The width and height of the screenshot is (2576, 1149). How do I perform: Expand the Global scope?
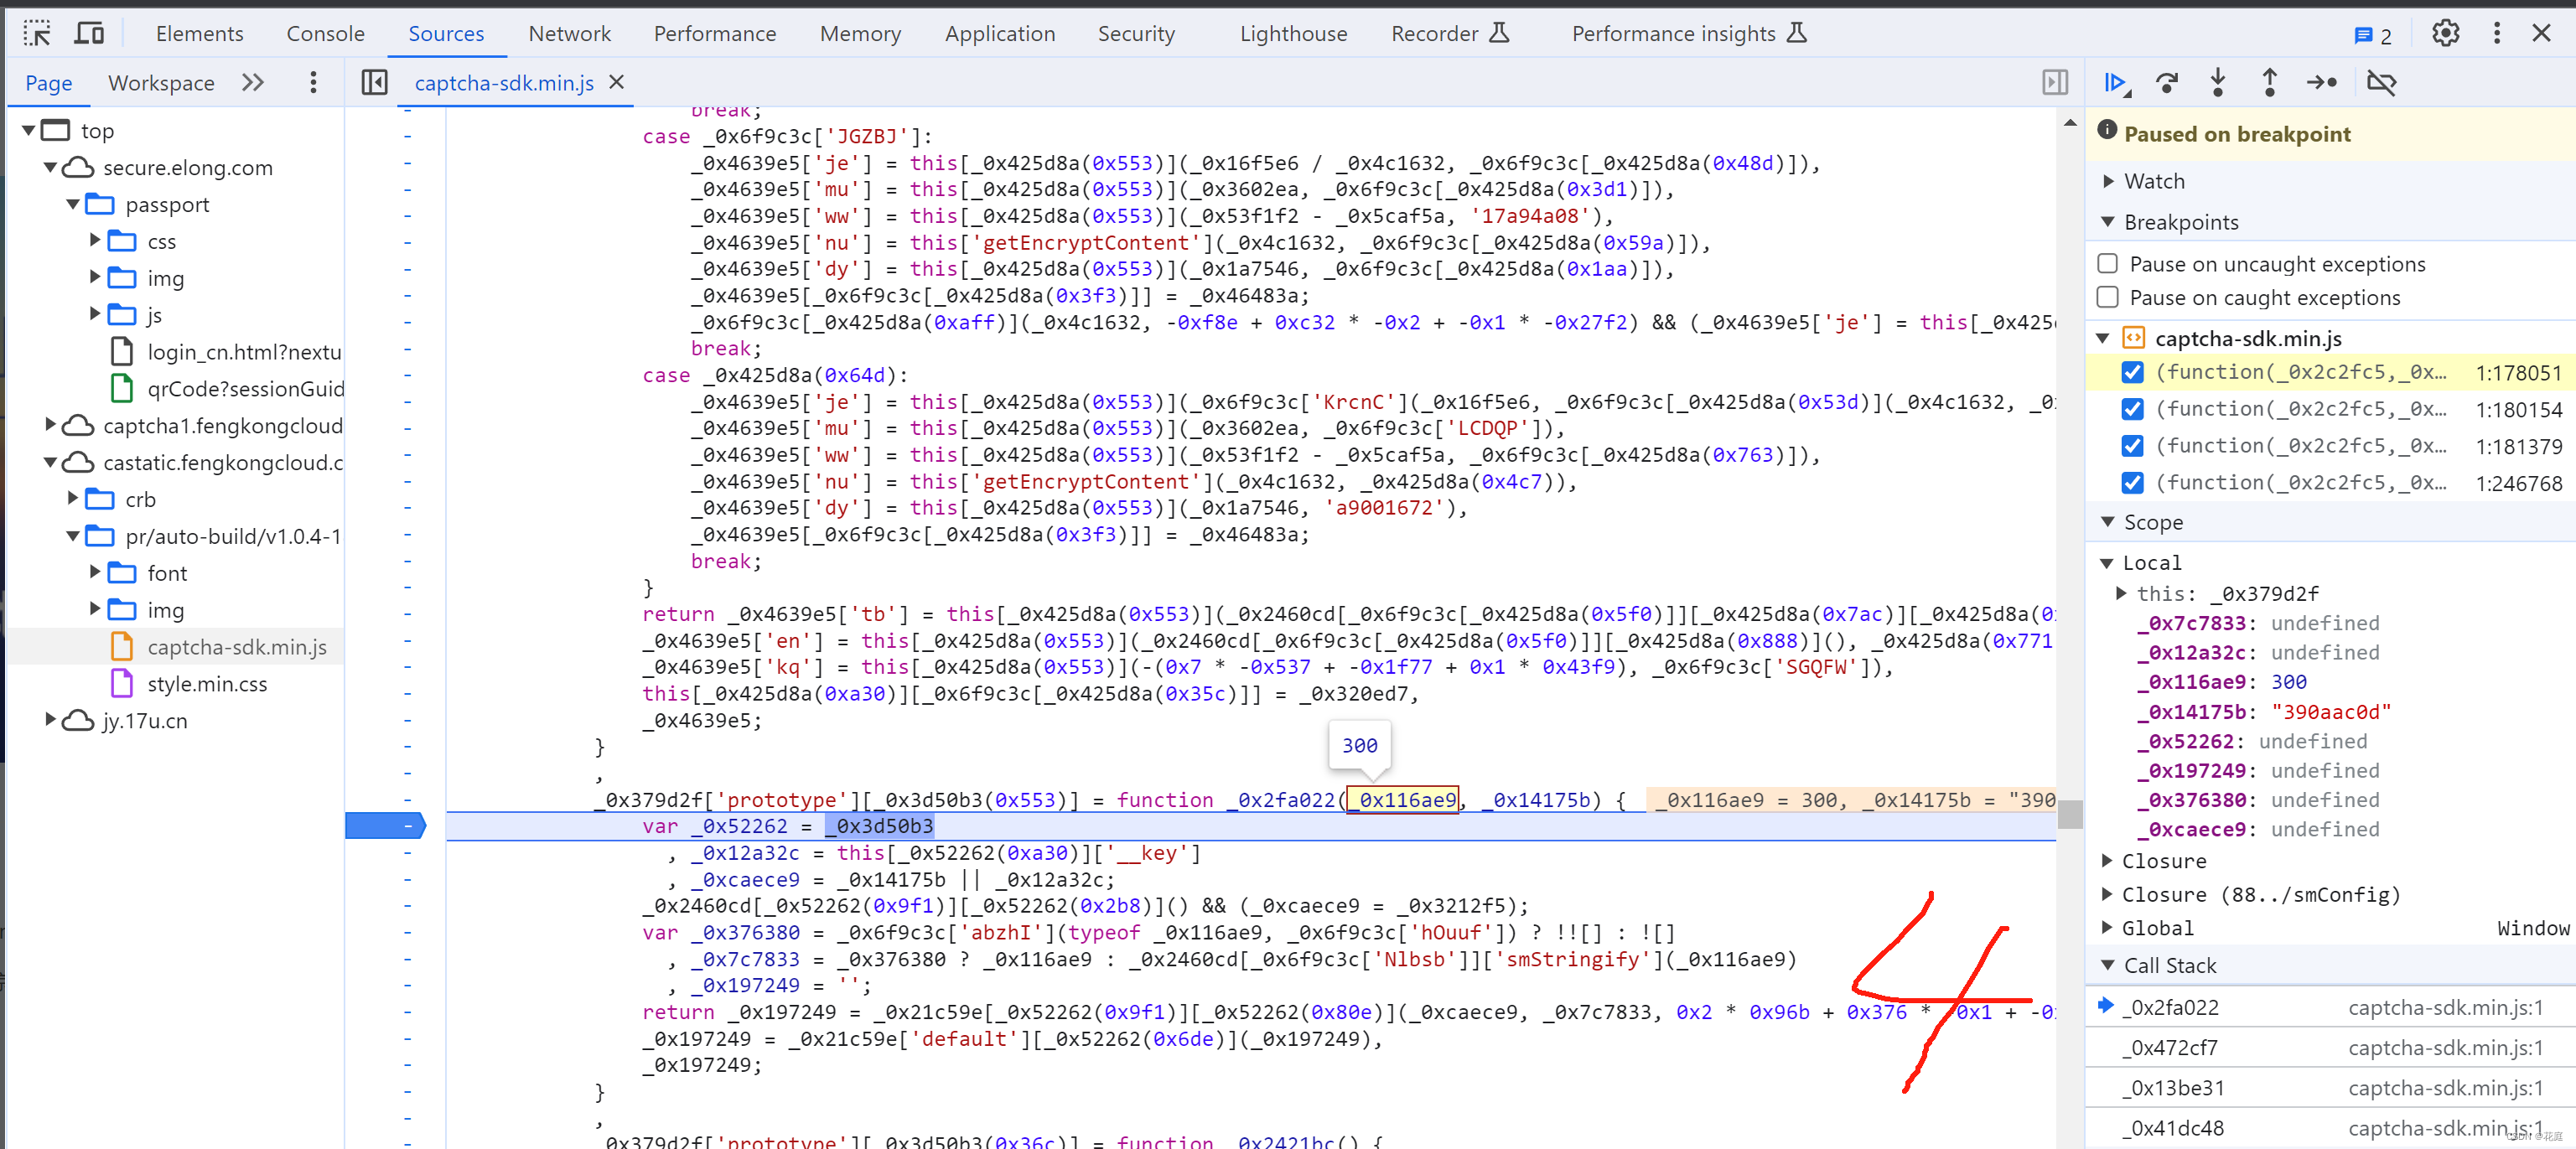(x=2106, y=928)
